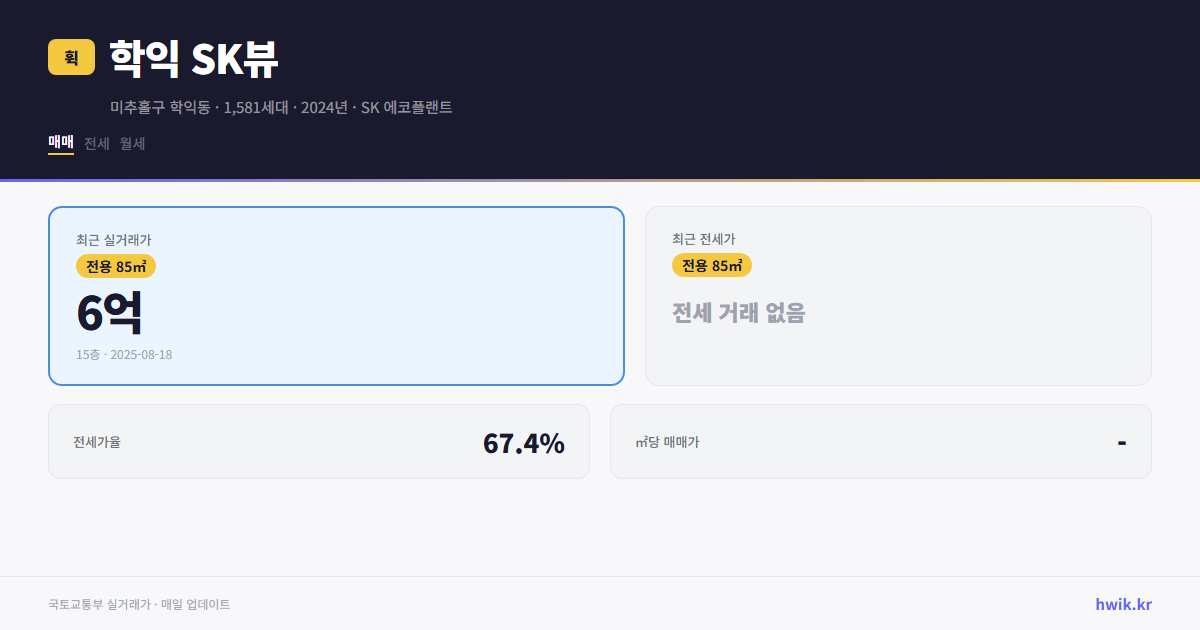
Task: Select the active 매매 tab
Action: tap(60, 143)
